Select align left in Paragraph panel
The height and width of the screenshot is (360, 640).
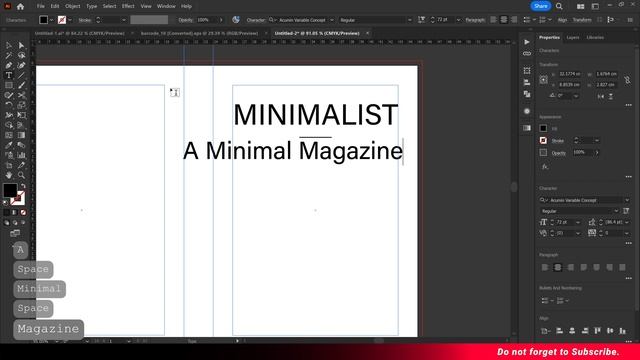[545, 267]
